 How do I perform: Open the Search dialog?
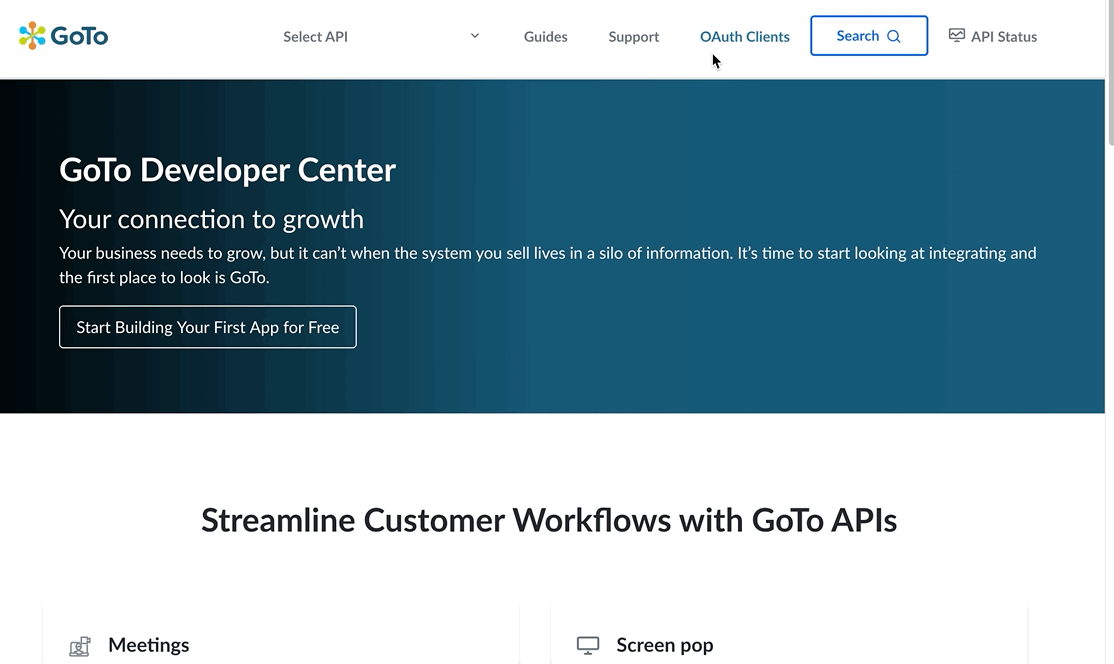pyautogui.click(x=868, y=35)
